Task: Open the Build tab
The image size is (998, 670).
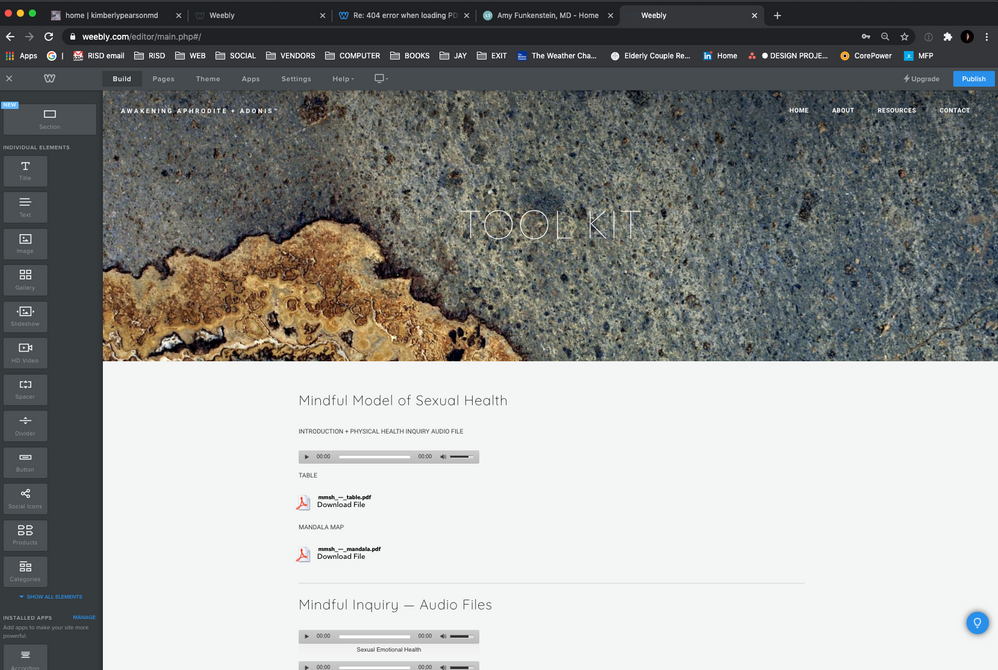Action: pos(122,79)
